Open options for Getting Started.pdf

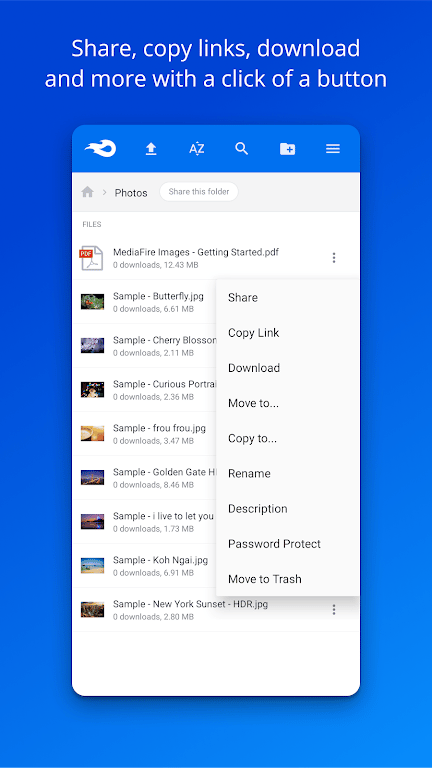click(x=334, y=258)
